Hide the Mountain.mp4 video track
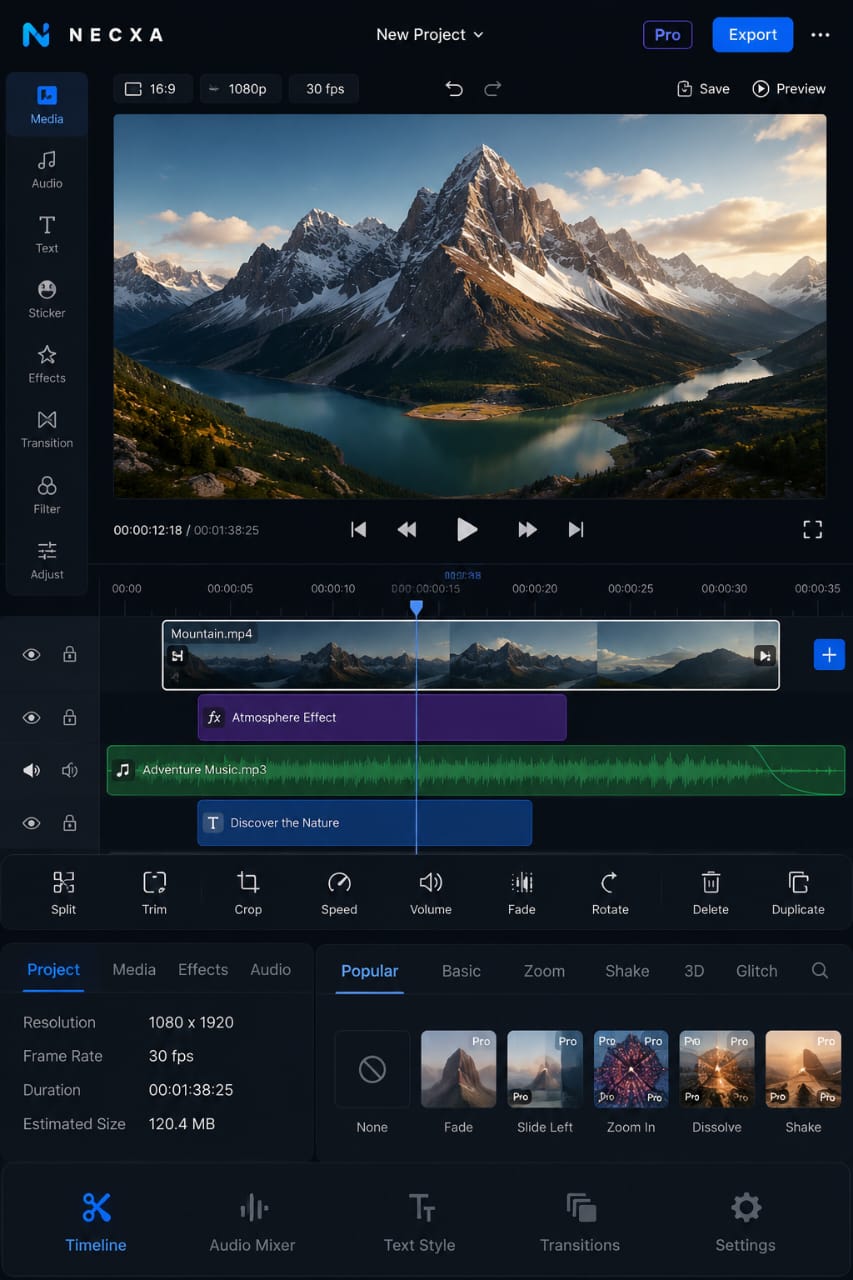The height and width of the screenshot is (1280, 853). tap(32, 655)
